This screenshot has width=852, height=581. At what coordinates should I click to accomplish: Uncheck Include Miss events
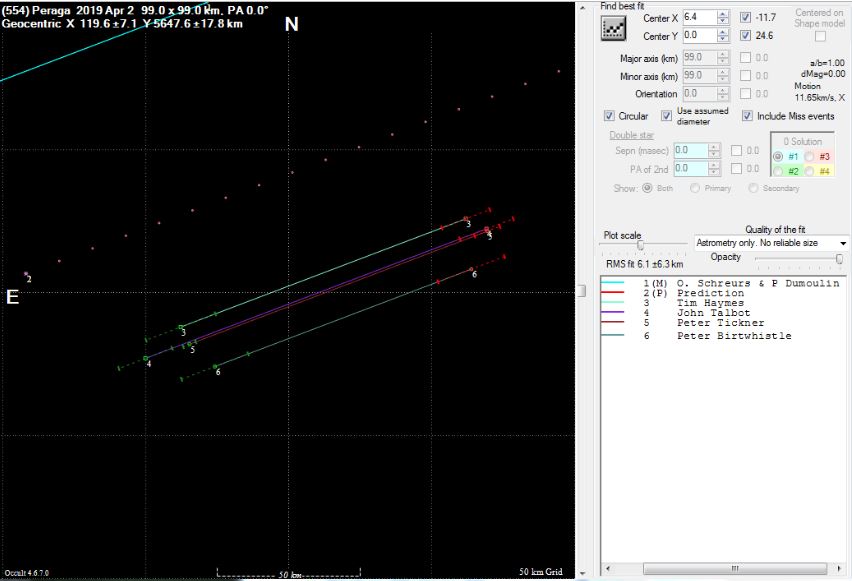[747, 116]
